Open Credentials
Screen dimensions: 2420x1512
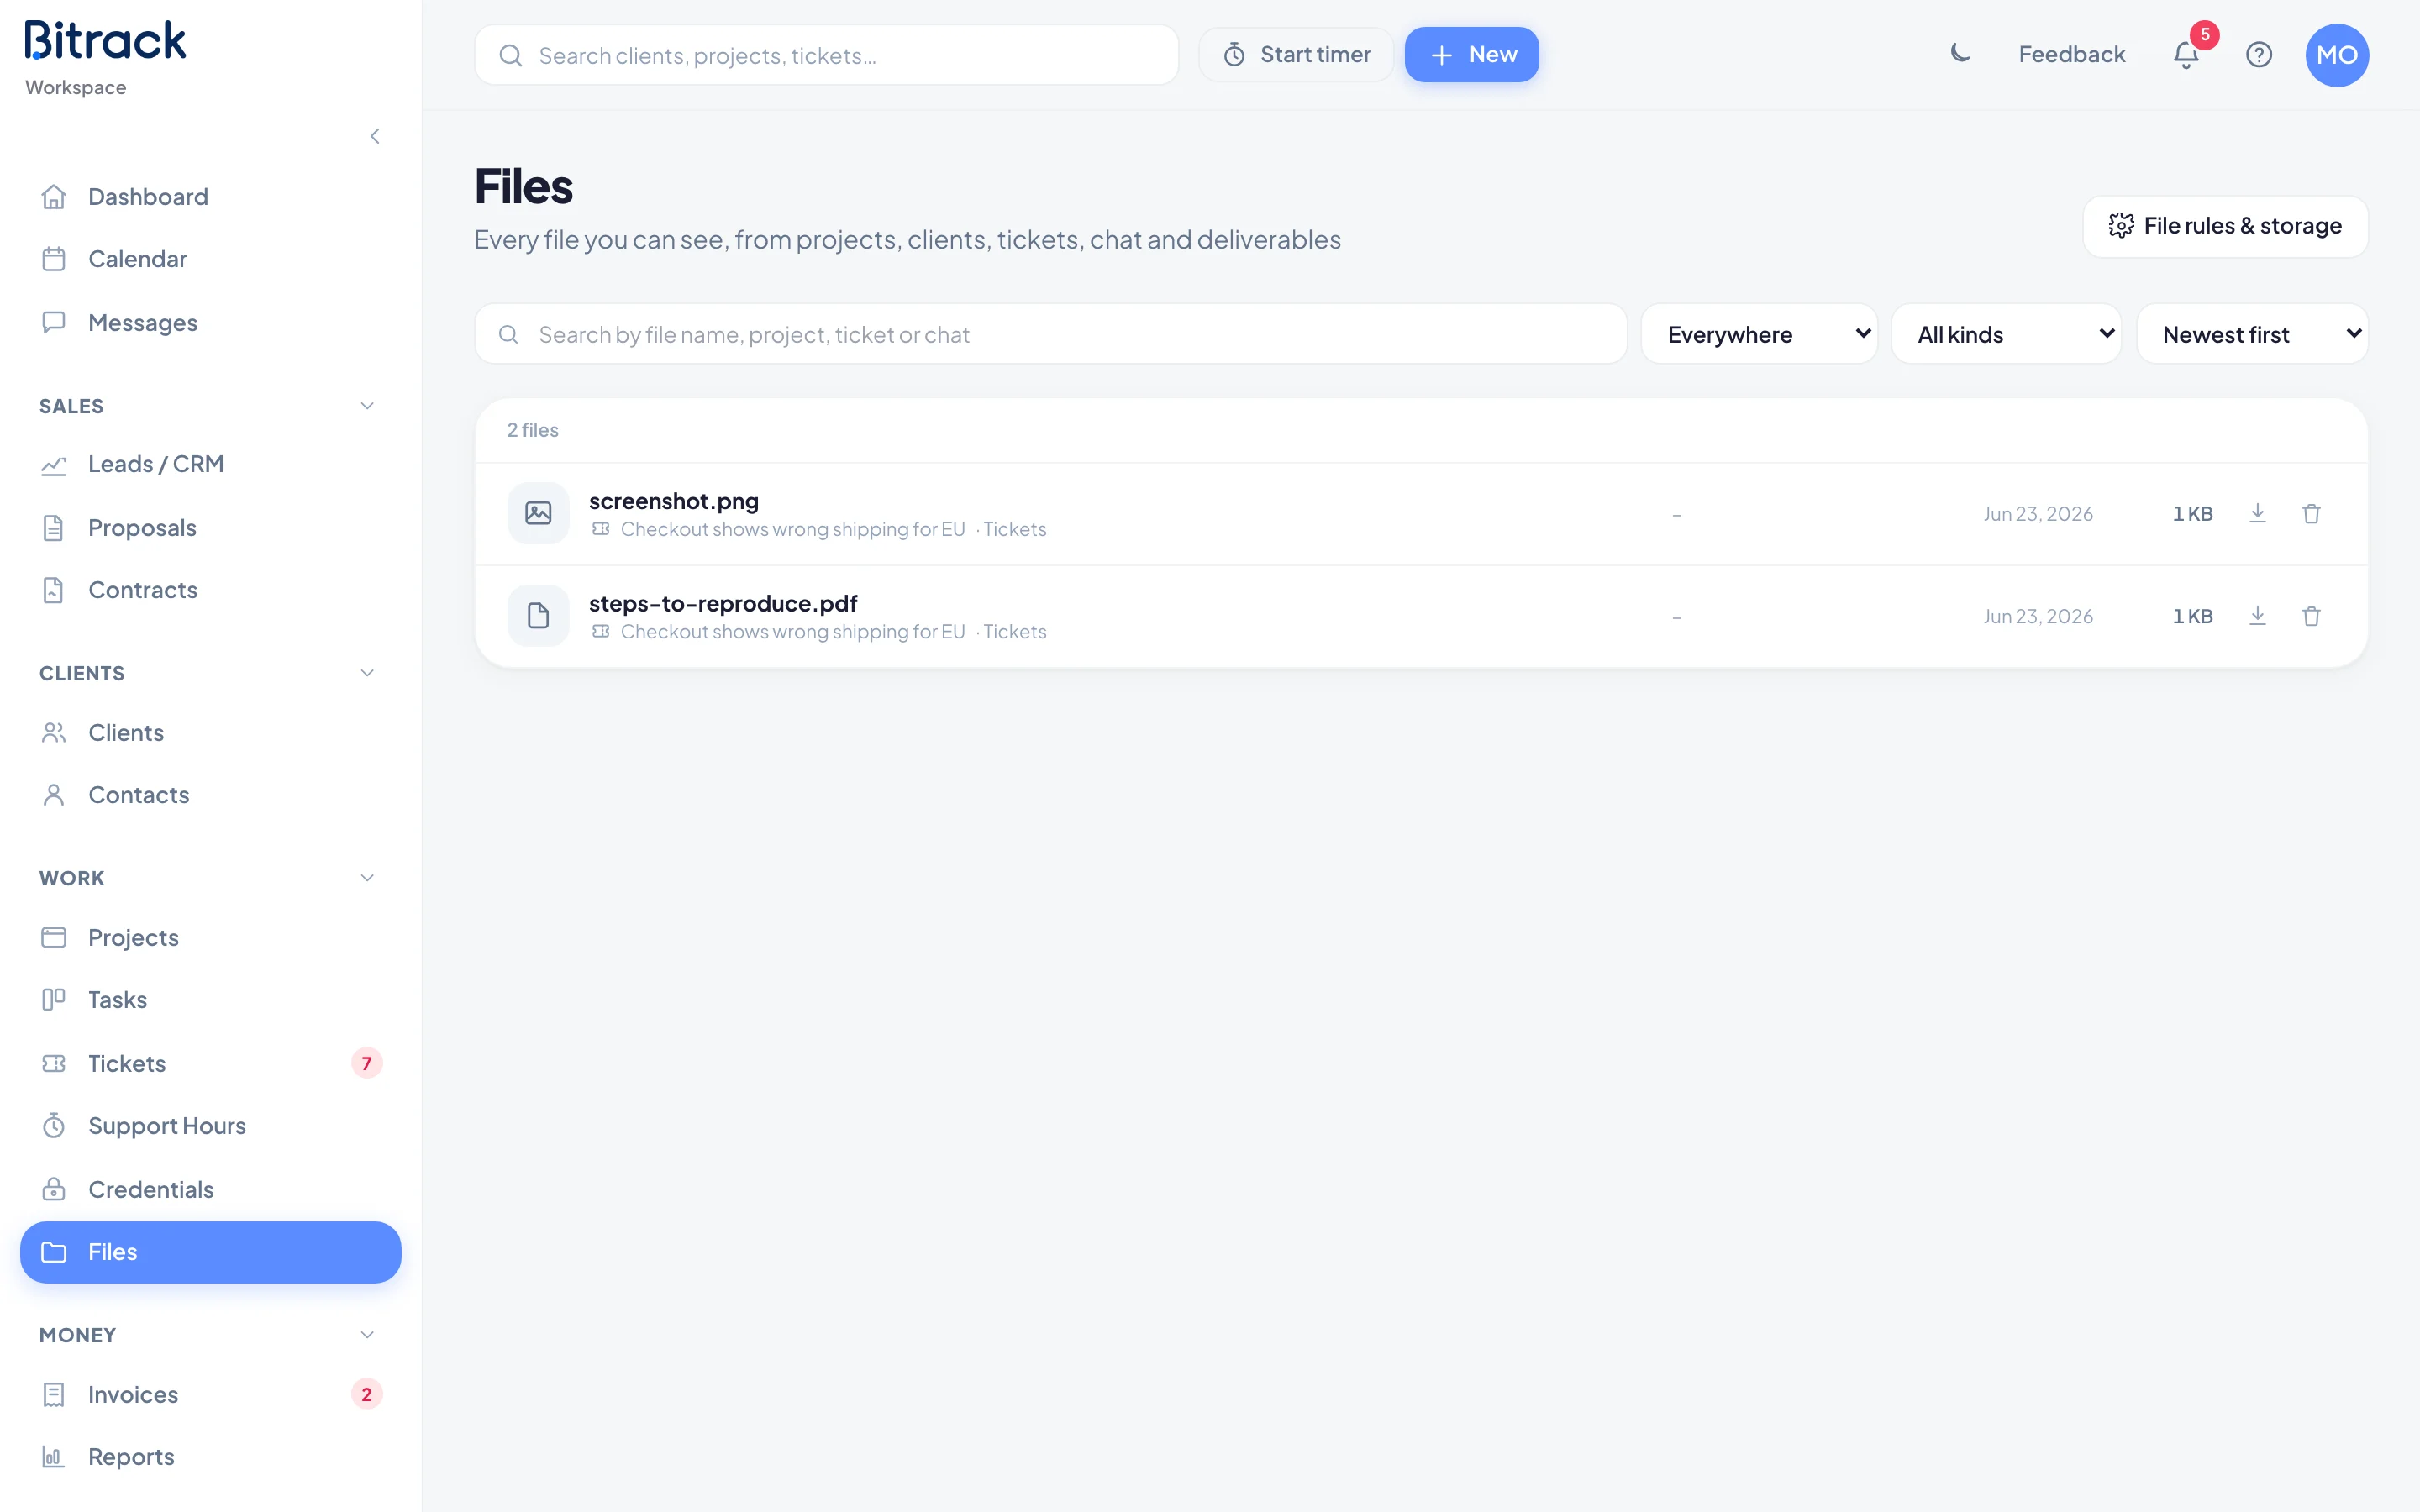point(210,1189)
